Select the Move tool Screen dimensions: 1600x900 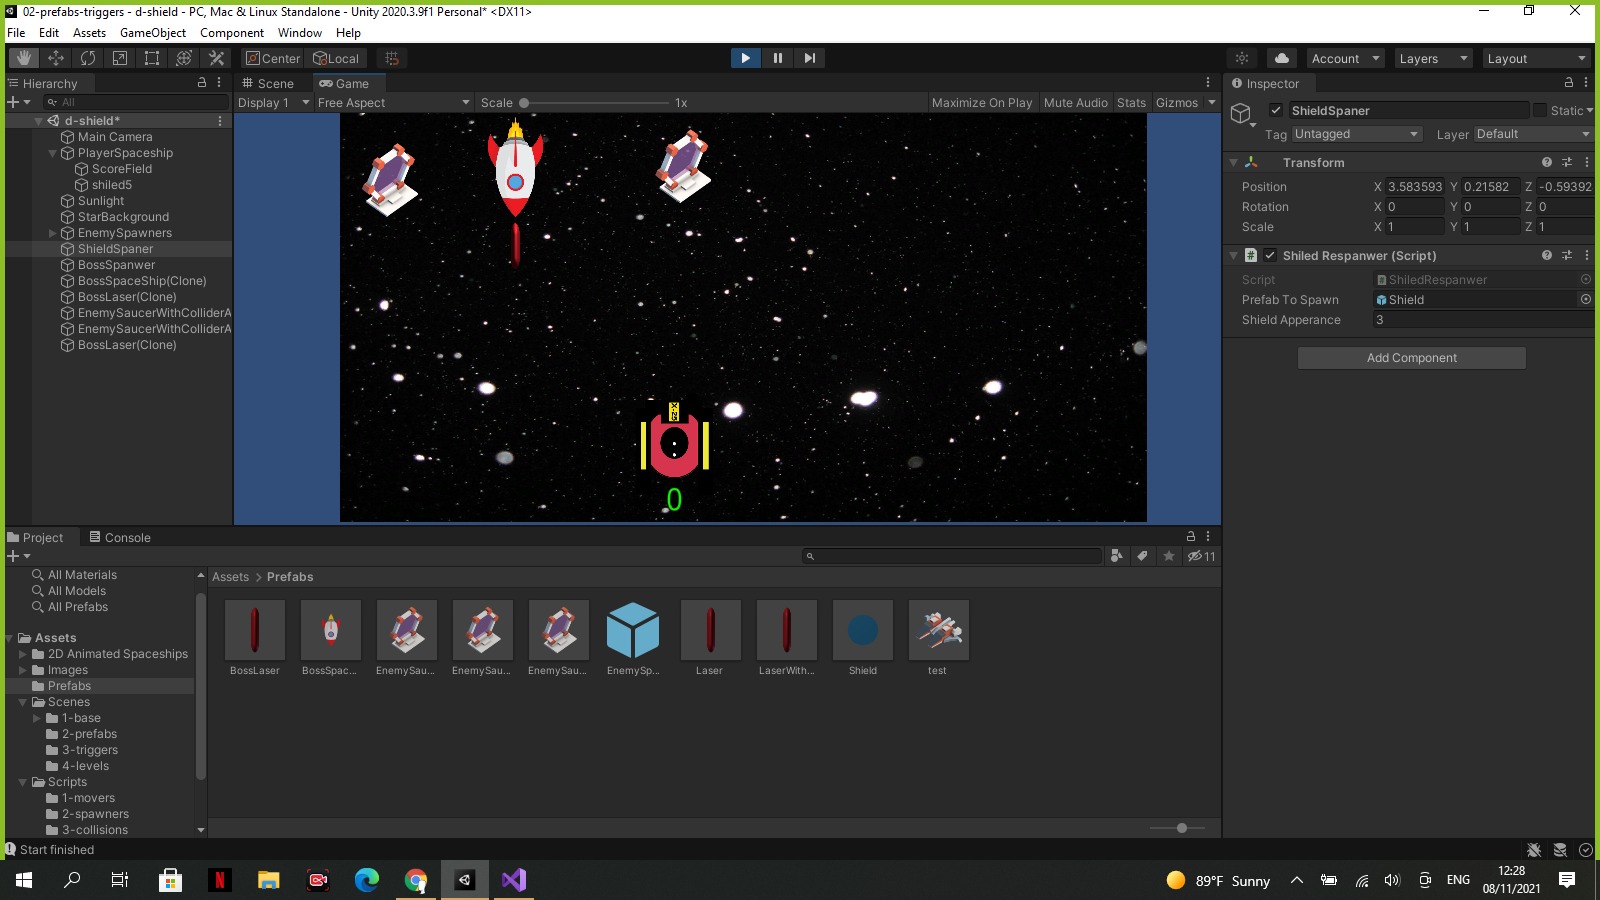tap(56, 58)
